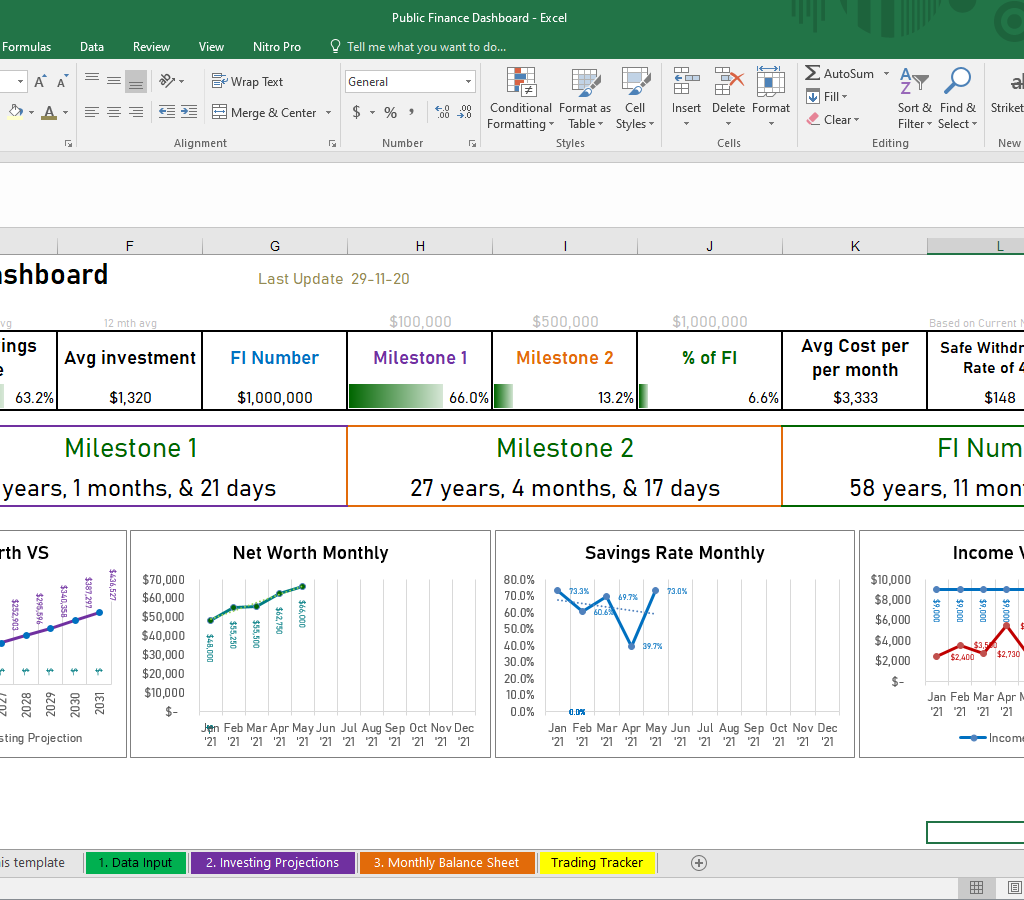Click the font color swatch button
1024x900 pixels.
(x=49, y=113)
